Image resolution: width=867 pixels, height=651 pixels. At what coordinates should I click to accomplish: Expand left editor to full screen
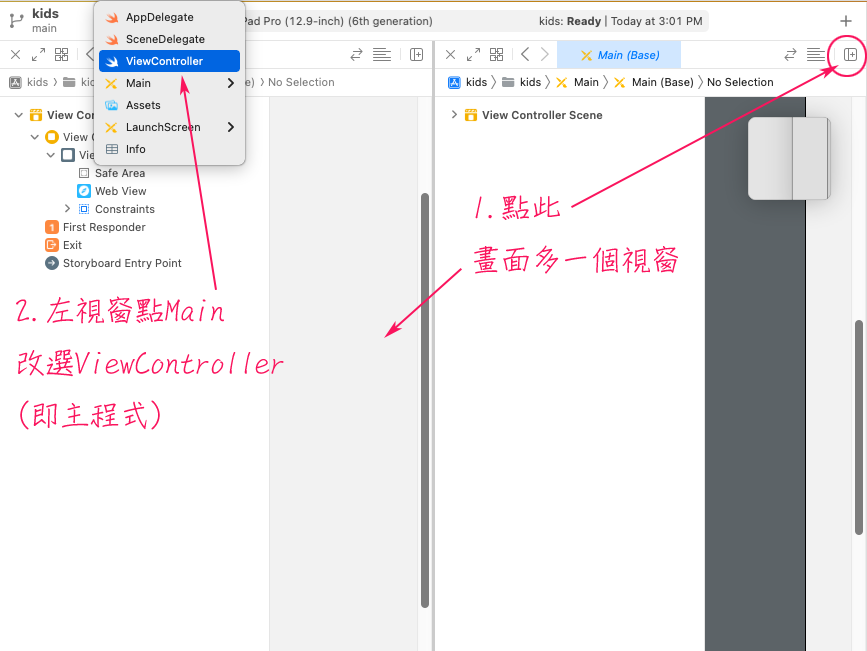38,54
